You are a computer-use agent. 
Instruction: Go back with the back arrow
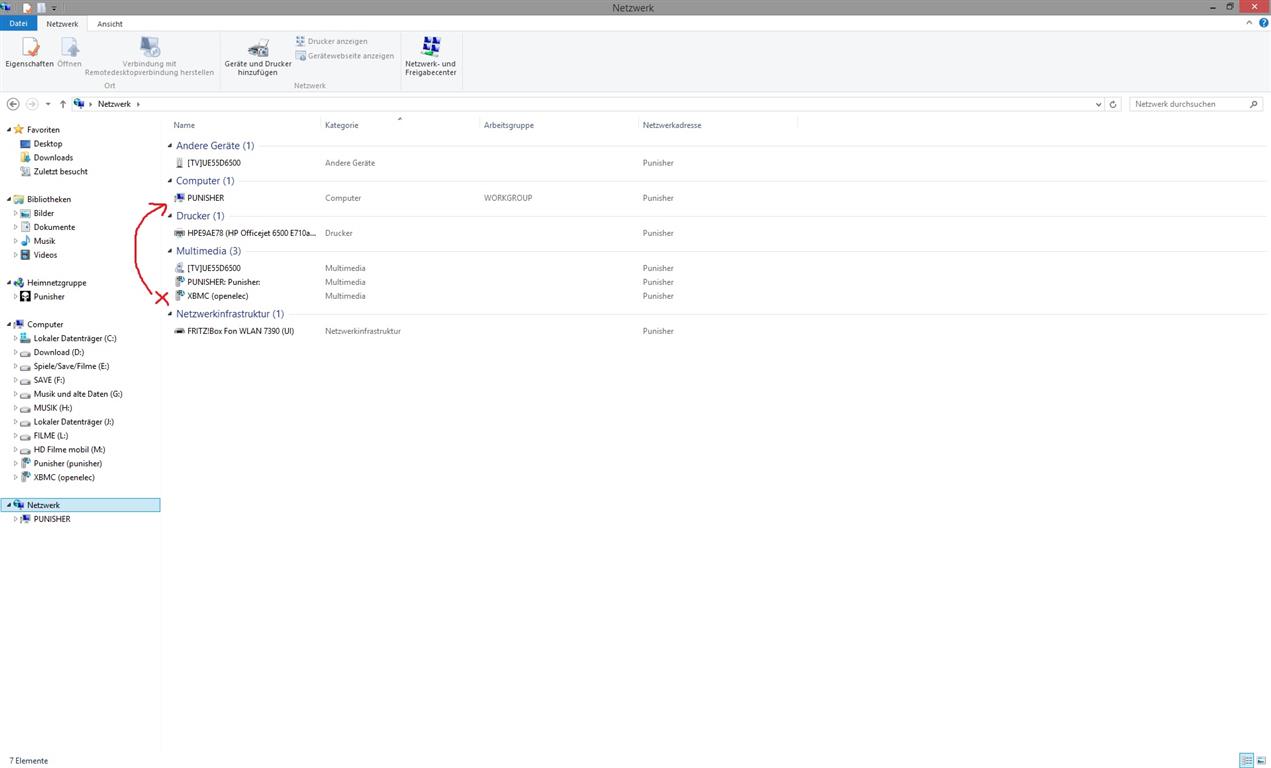click(x=13, y=104)
